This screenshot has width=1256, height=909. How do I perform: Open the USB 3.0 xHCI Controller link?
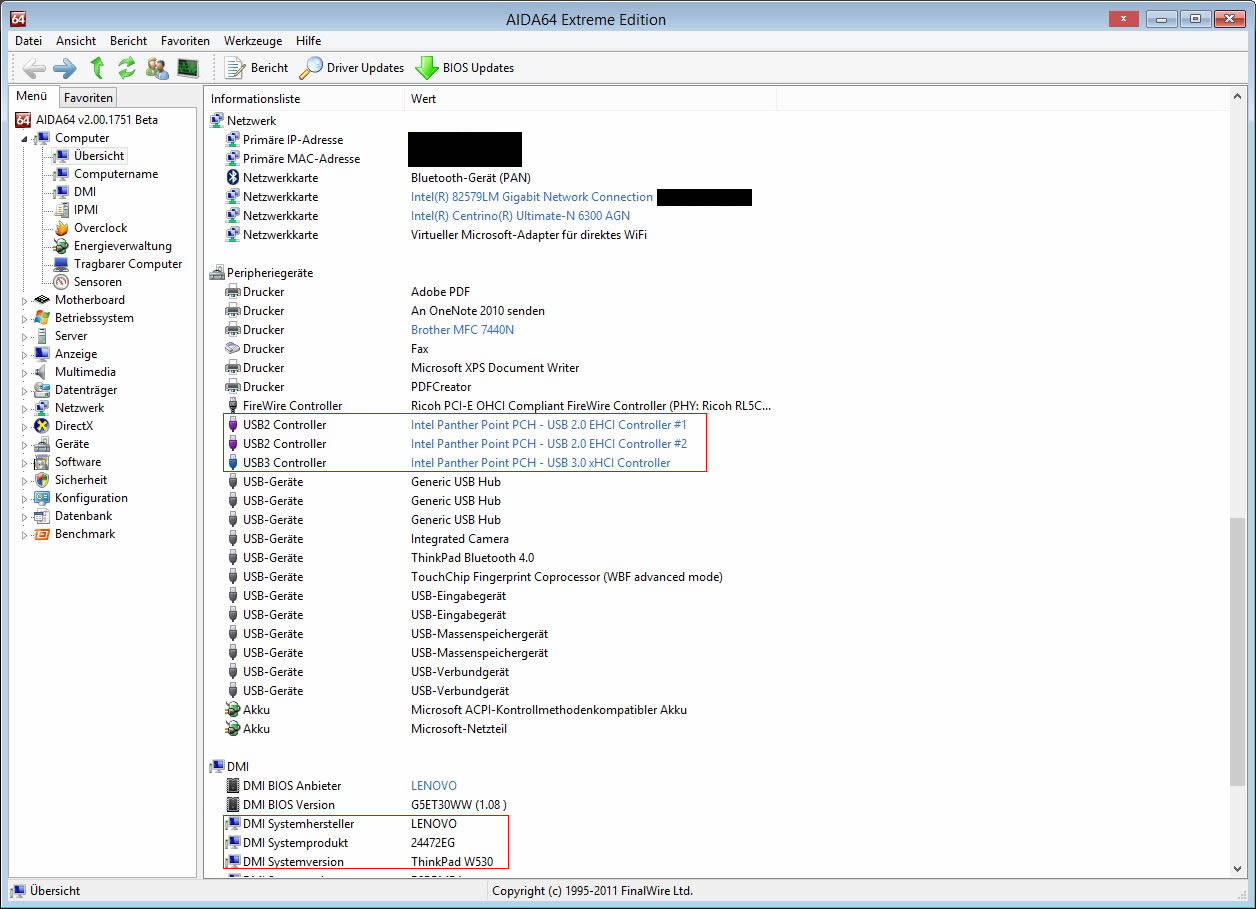point(541,463)
